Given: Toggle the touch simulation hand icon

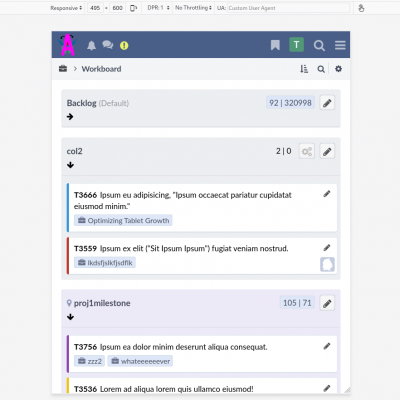Looking at the screenshot, I should [x=361, y=8].
